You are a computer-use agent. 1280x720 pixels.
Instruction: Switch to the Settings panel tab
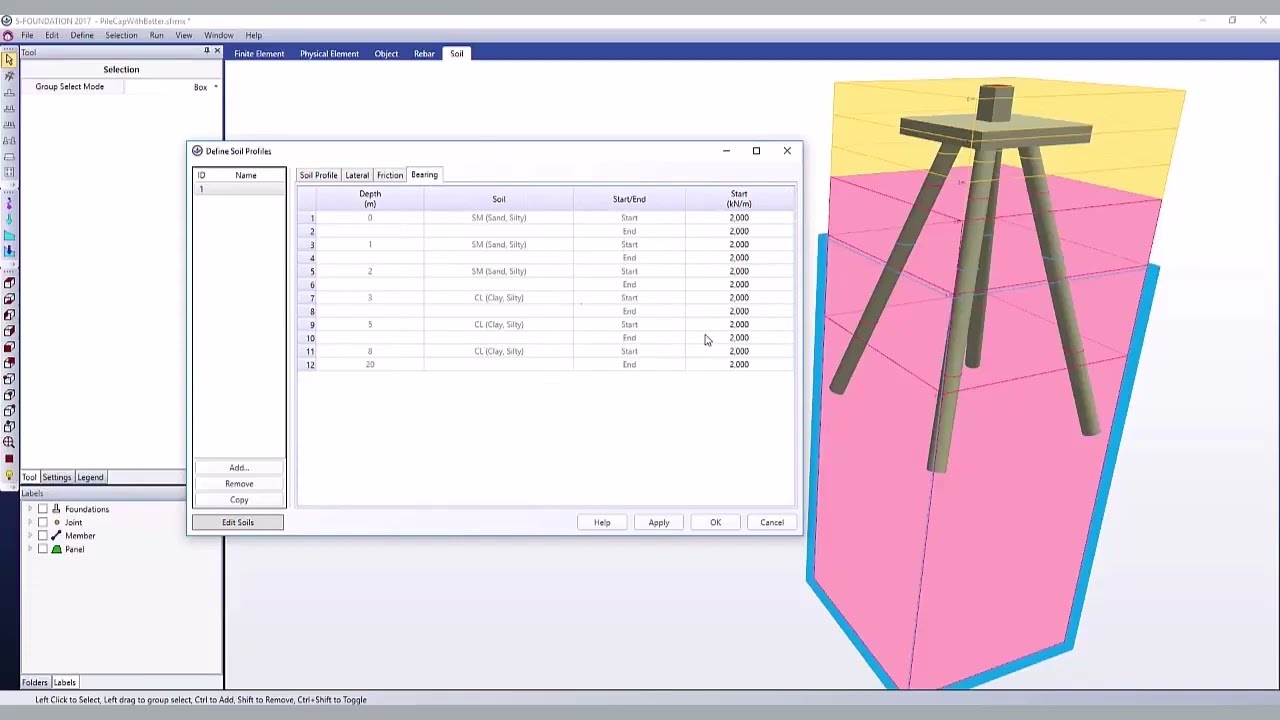point(56,477)
